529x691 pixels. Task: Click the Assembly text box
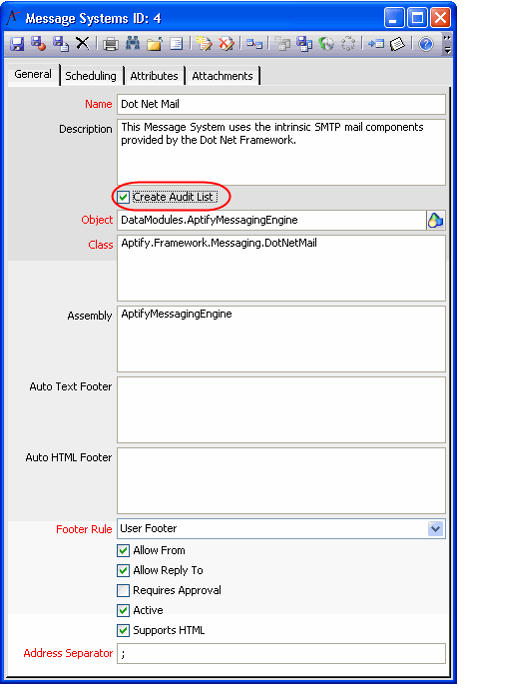[281, 339]
